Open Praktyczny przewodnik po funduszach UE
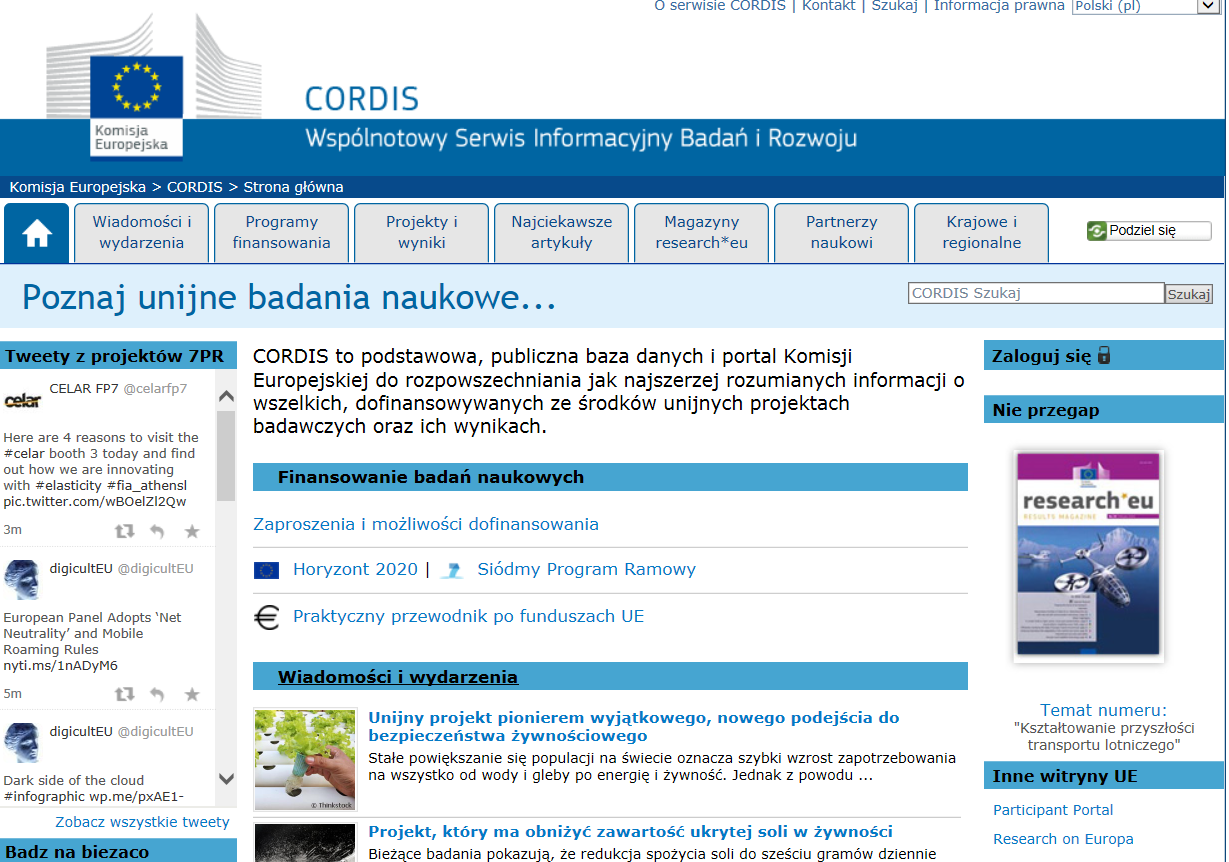 tap(469, 617)
